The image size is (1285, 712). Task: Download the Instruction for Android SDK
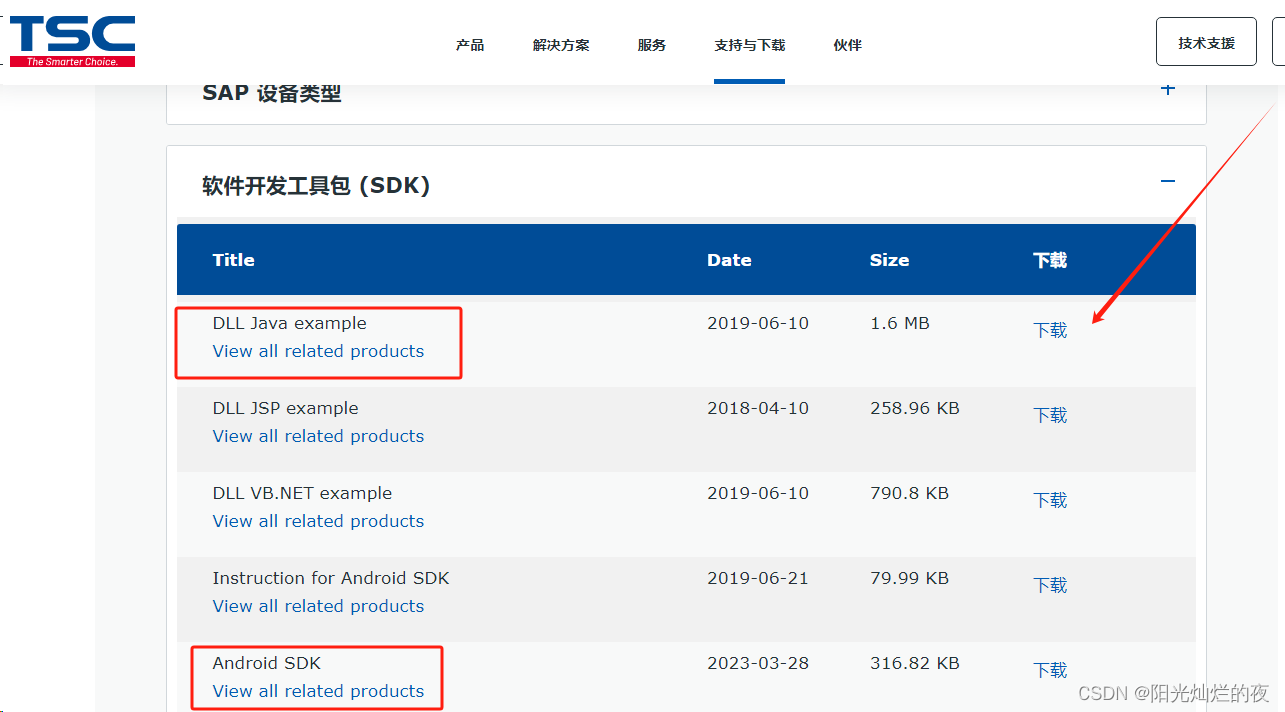pyautogui.click(x=1050, y=584)
